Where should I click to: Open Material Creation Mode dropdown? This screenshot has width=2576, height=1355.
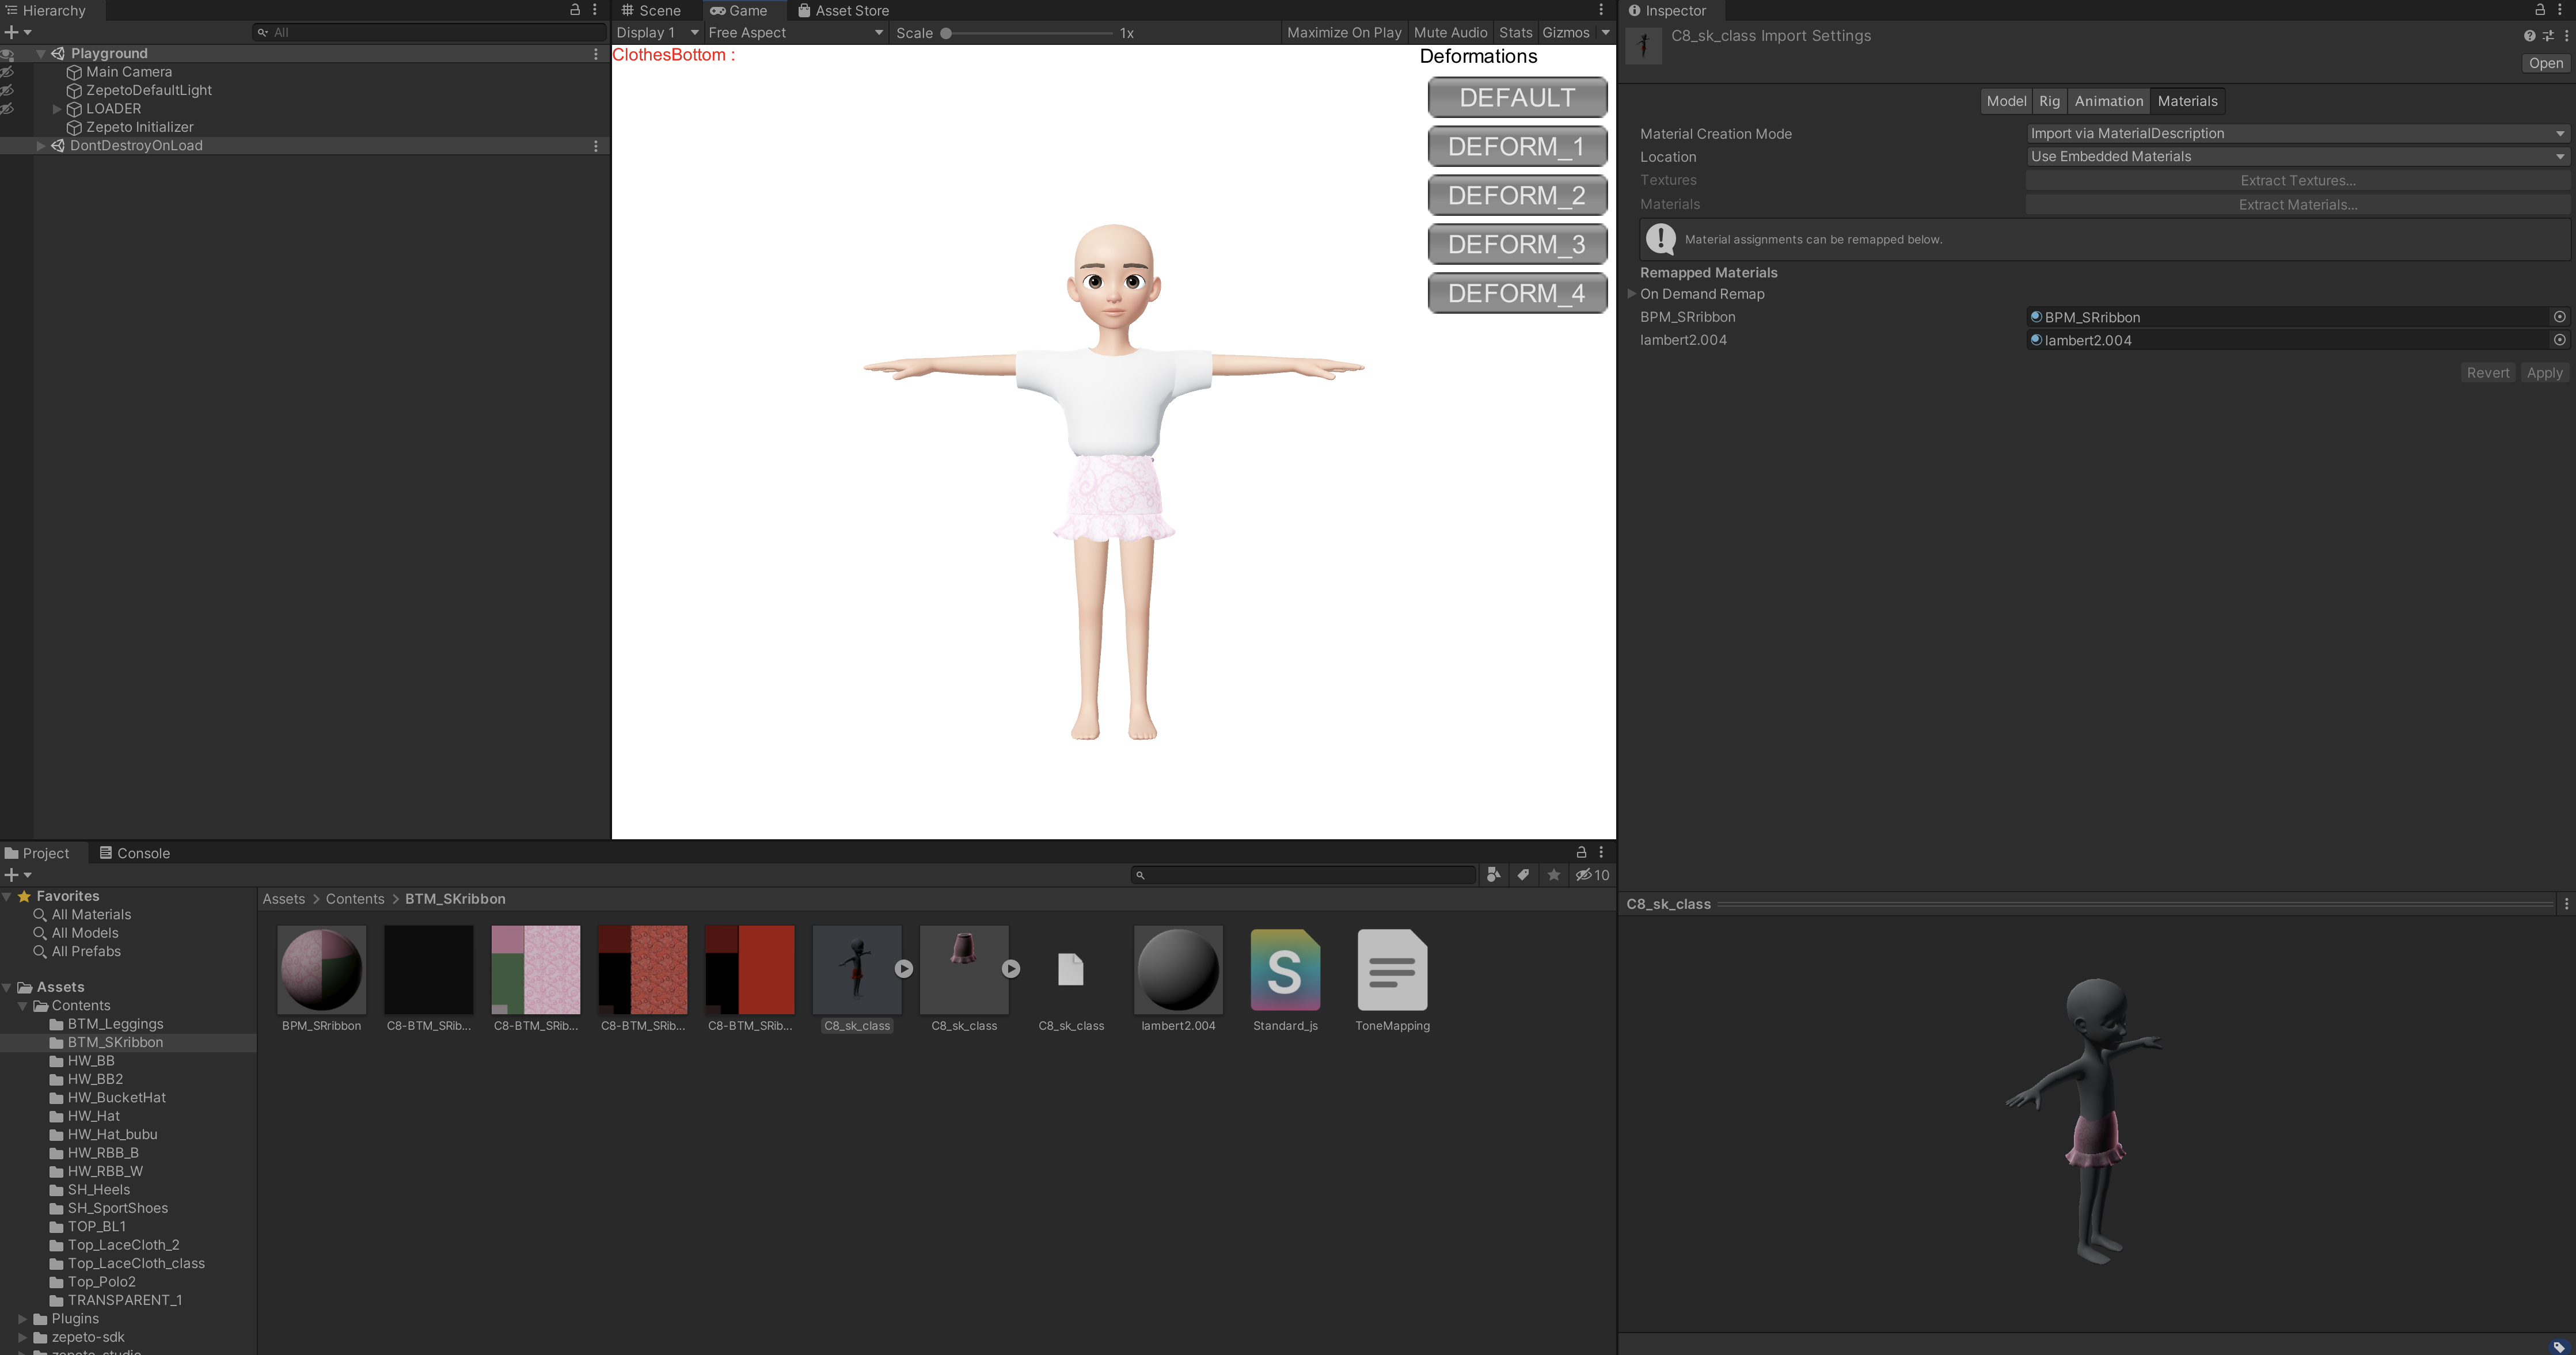[2297, 134]
